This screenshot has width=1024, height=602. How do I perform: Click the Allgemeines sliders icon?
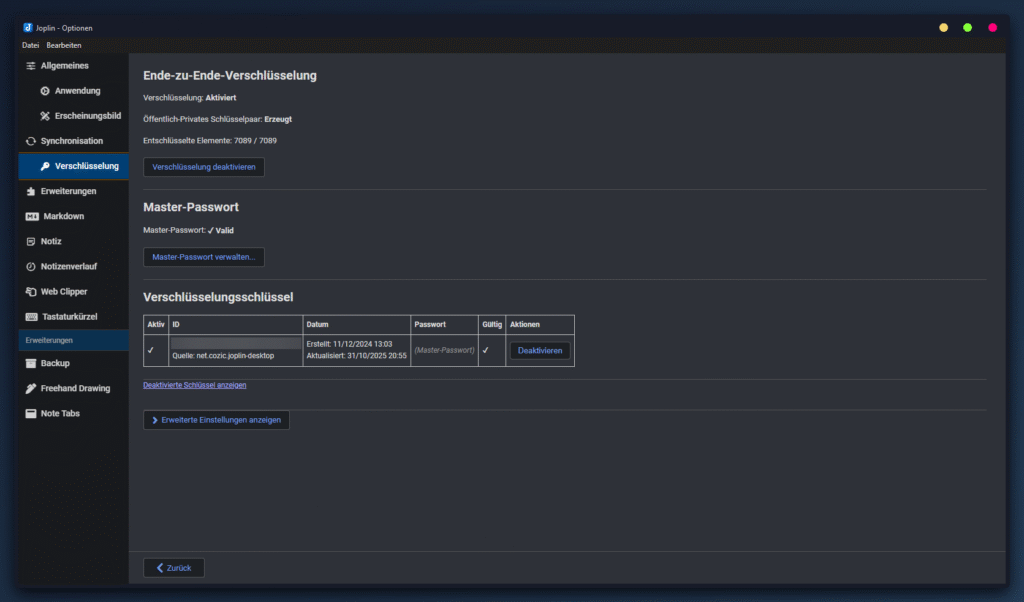[x=31, y=66]
